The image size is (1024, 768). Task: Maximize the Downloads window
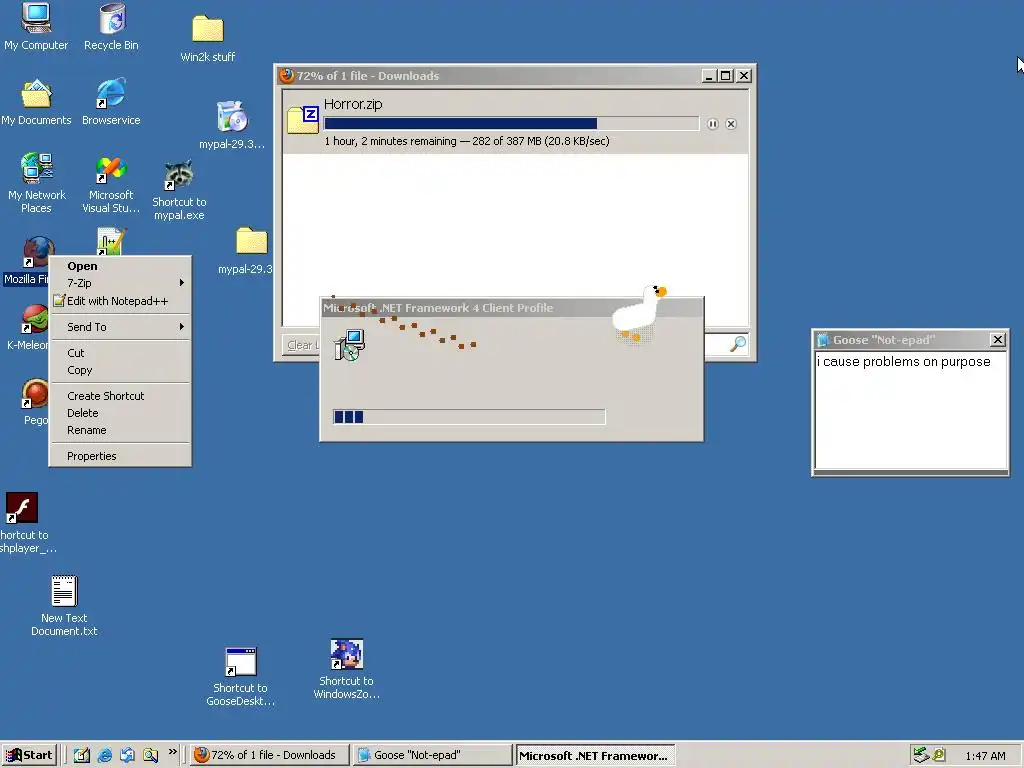[x=726, y=76]
